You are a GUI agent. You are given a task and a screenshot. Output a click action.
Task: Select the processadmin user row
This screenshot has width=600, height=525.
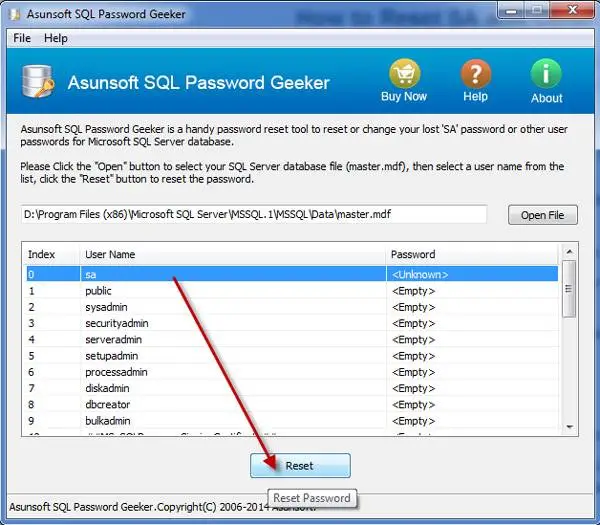(x=292, y=372)
